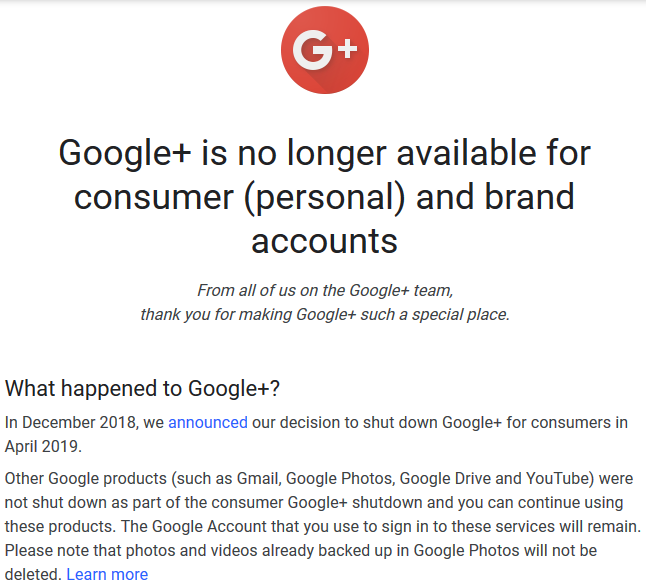Click the red Google+ logo

pyautogui.click(x=325, y=50)
